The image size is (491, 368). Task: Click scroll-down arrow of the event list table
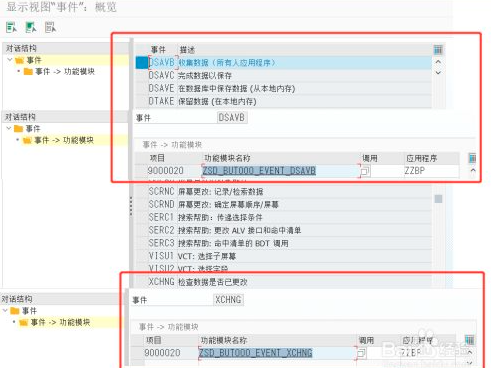(x=438, y=73)
